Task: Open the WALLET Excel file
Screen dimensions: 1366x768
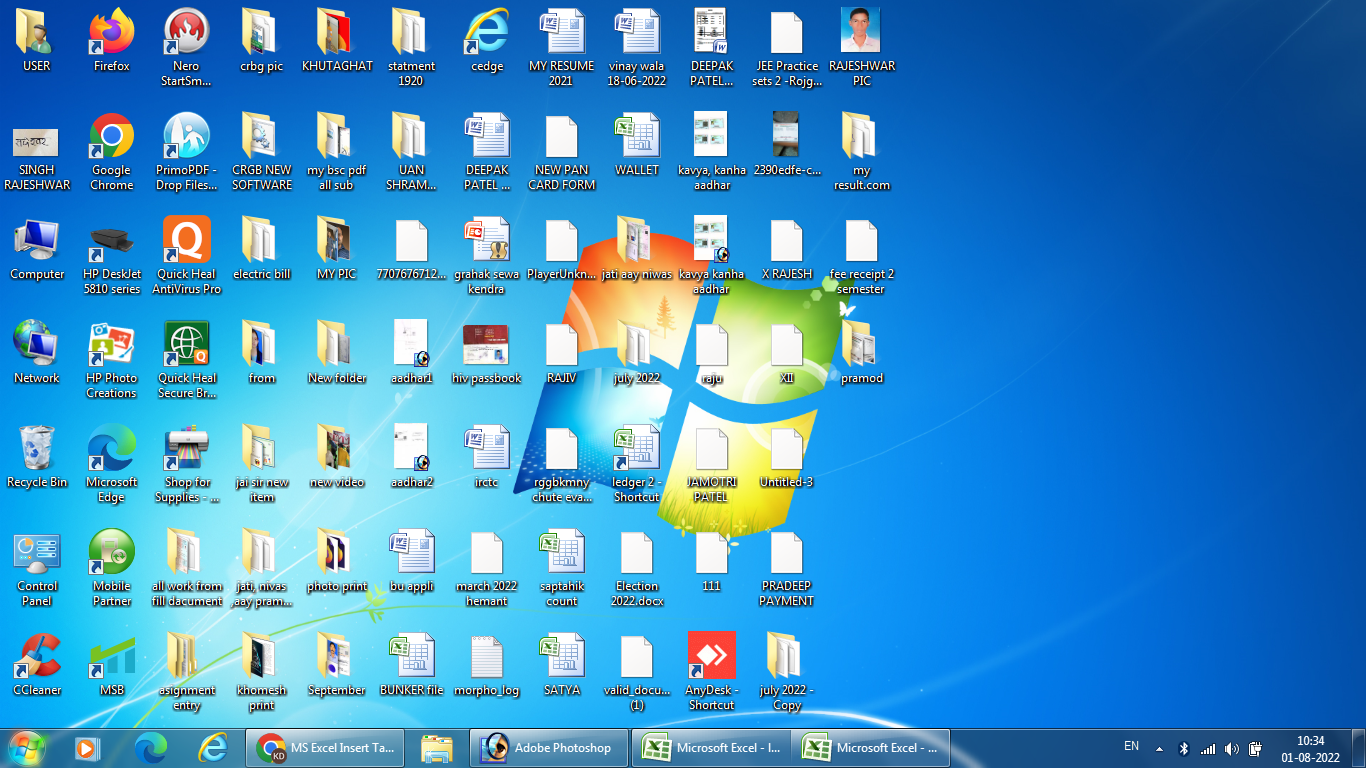Action: [x=637, y=145]
